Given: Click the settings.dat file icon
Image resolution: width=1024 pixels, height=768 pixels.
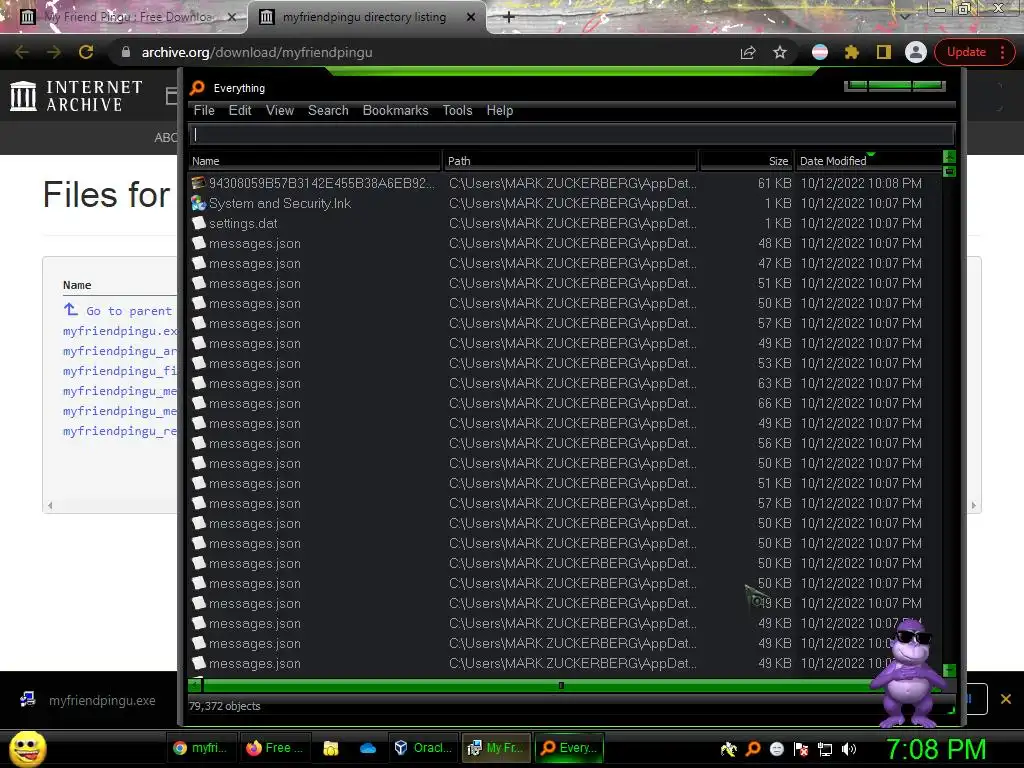Looking at the screenshot, I should (199, 223).
